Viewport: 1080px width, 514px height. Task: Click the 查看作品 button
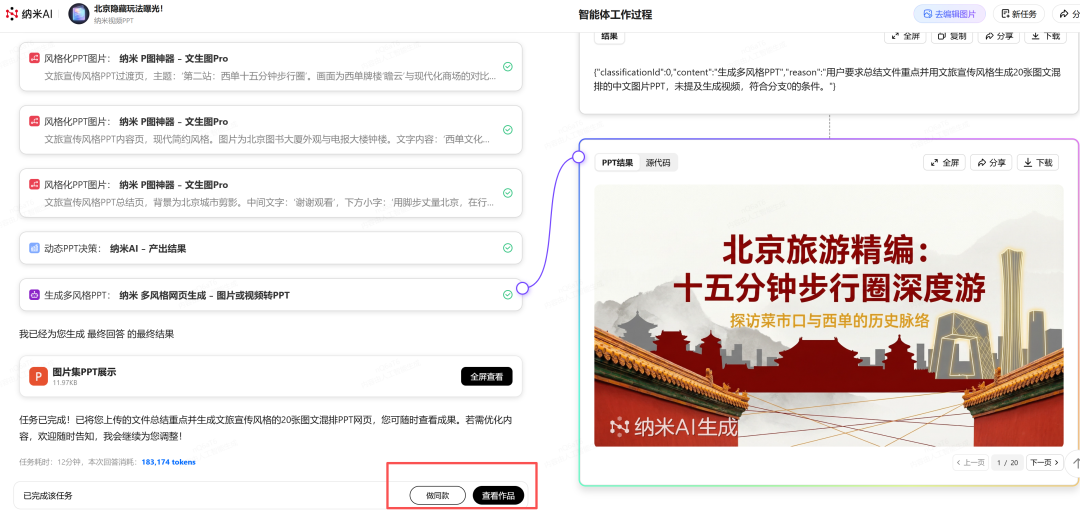pyautogui.click(x=498, y=495)
